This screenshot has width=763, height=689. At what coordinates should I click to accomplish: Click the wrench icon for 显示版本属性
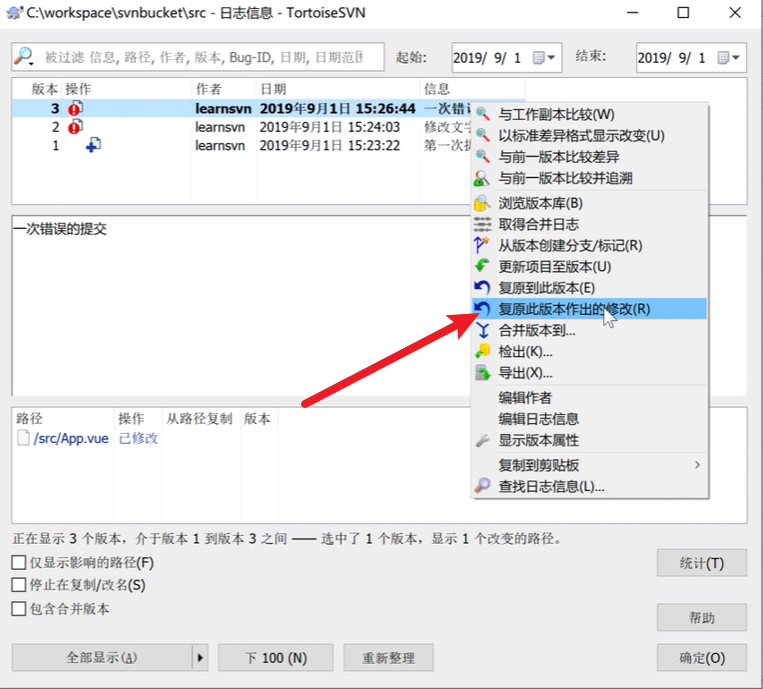coord(482,440)
